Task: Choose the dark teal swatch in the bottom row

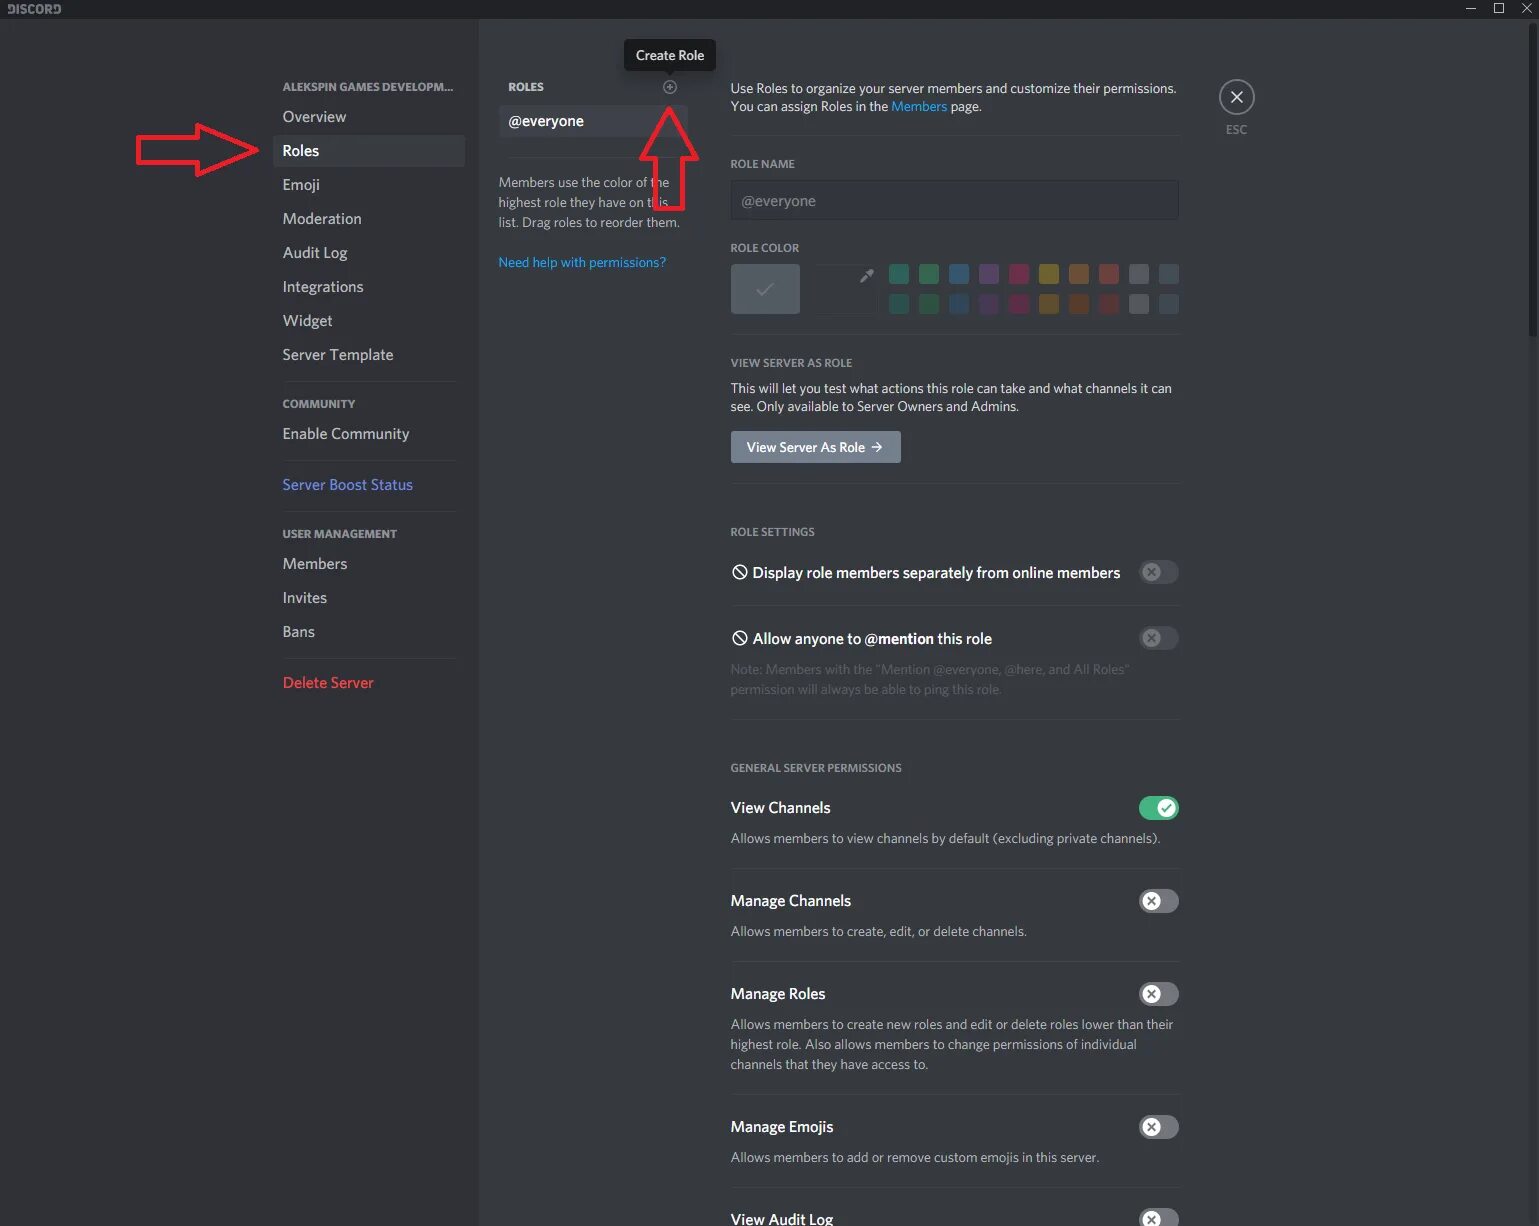Action: click(899, 304)
